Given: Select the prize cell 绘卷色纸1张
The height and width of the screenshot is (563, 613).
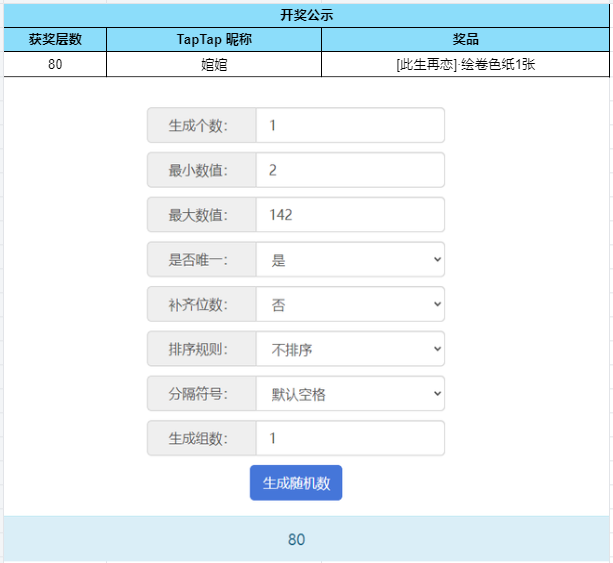Looking at the screenshot, I should 465,64.
